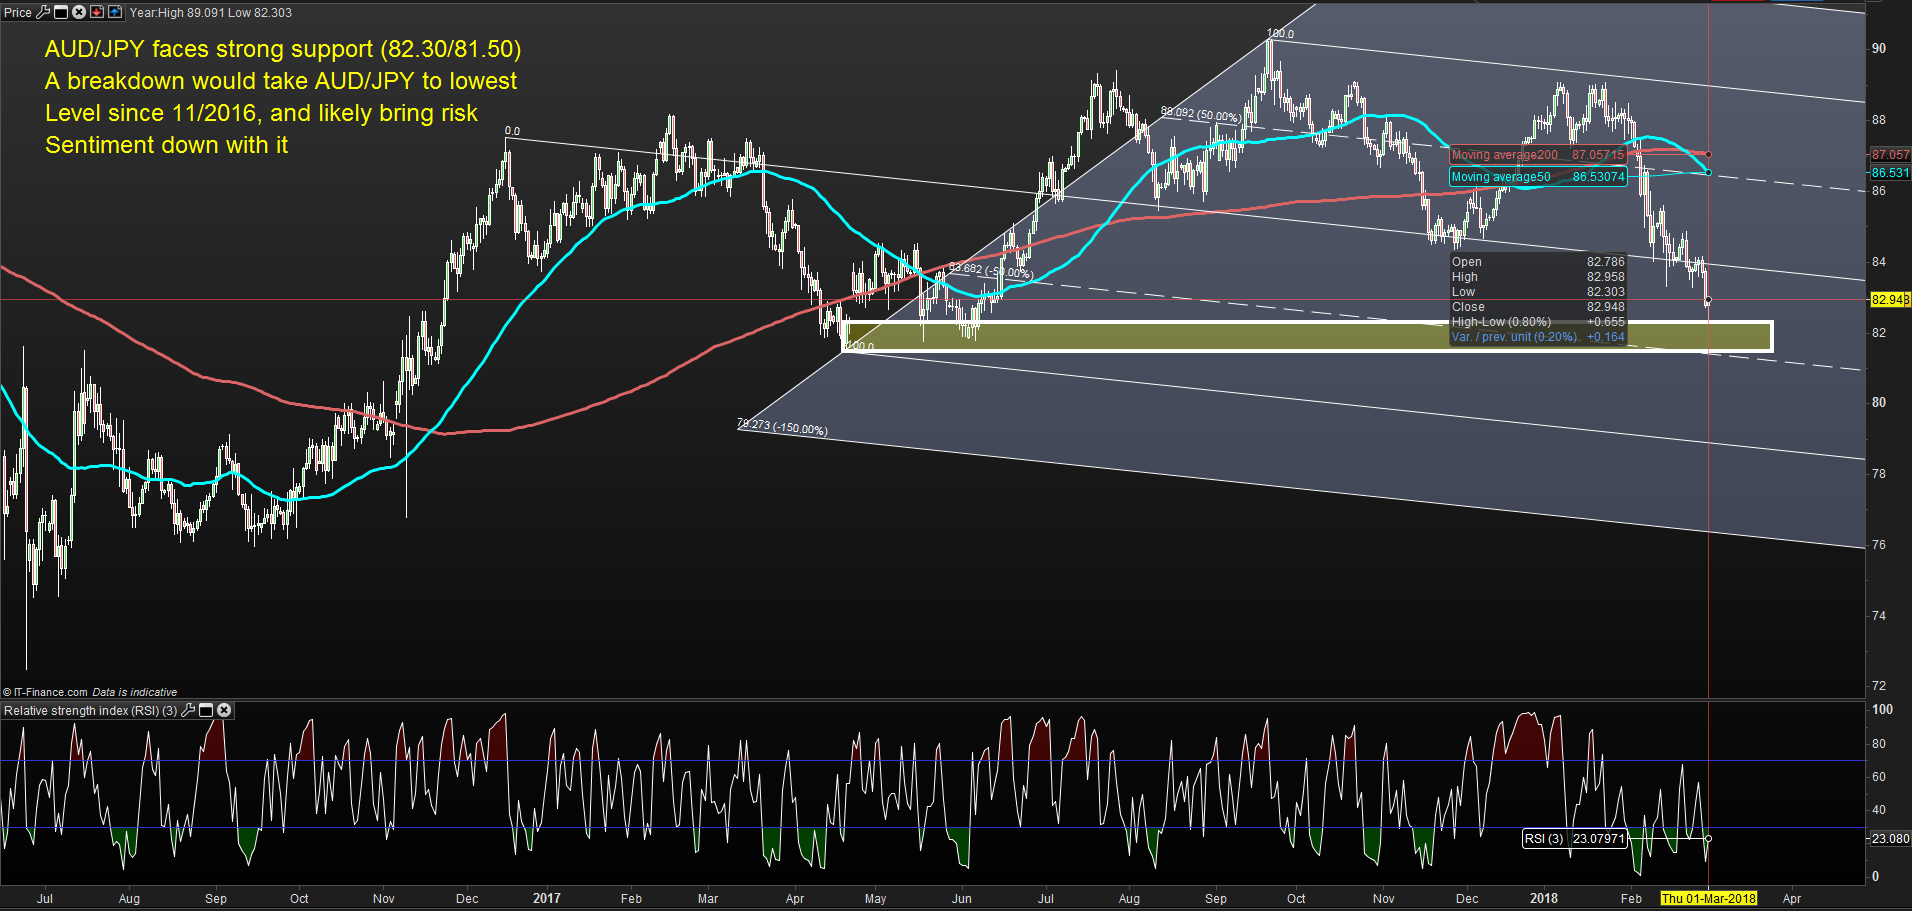Click the Open 82.786 row in data box

[1538, 262]
